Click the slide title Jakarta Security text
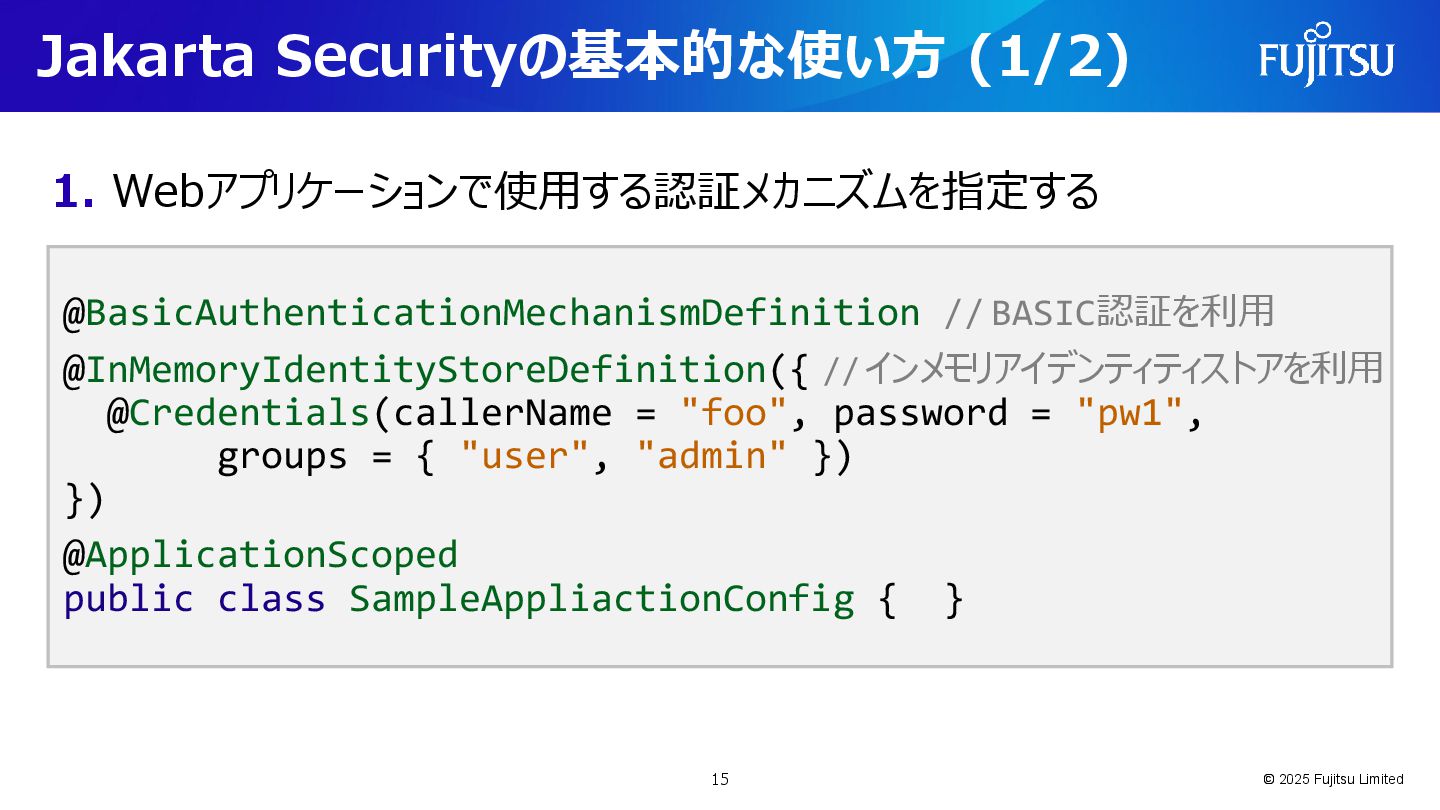1440x810 pixels. tap(583, 57)
